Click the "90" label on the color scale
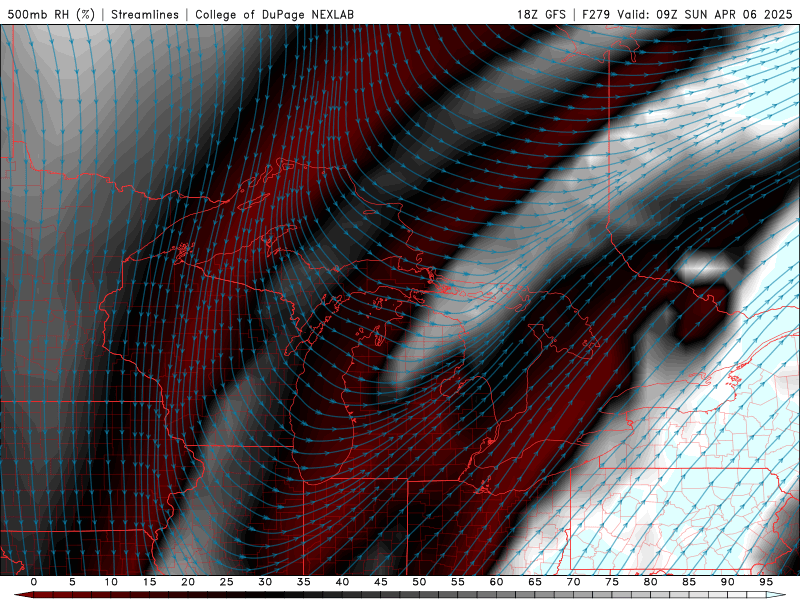Image resolution: width=800 pixels, height=600 pixels. [x=727, y=582]
